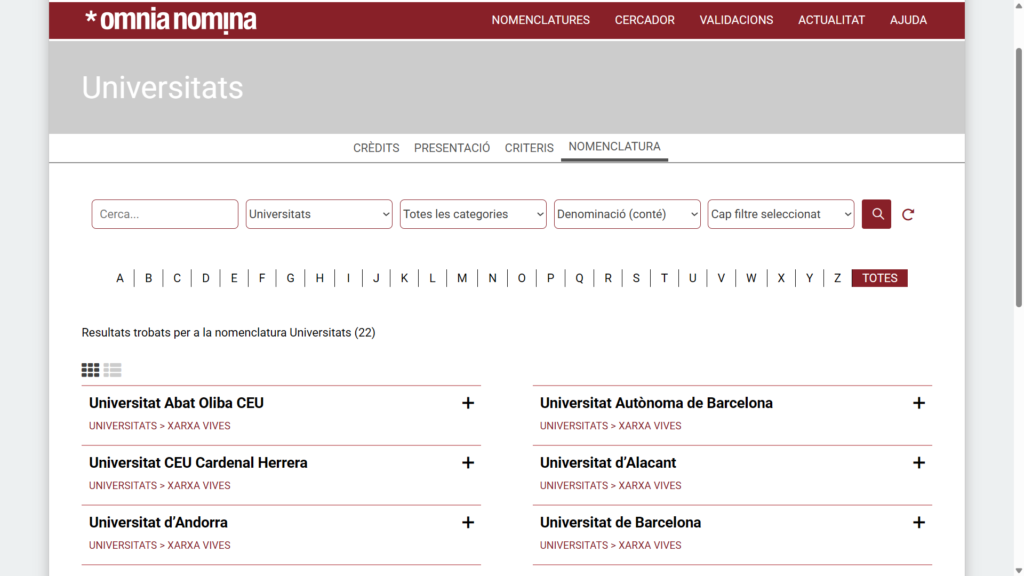Switch to grid view layout
The width and height of the screenshot is (1024, 576).
tap(90, 370)
